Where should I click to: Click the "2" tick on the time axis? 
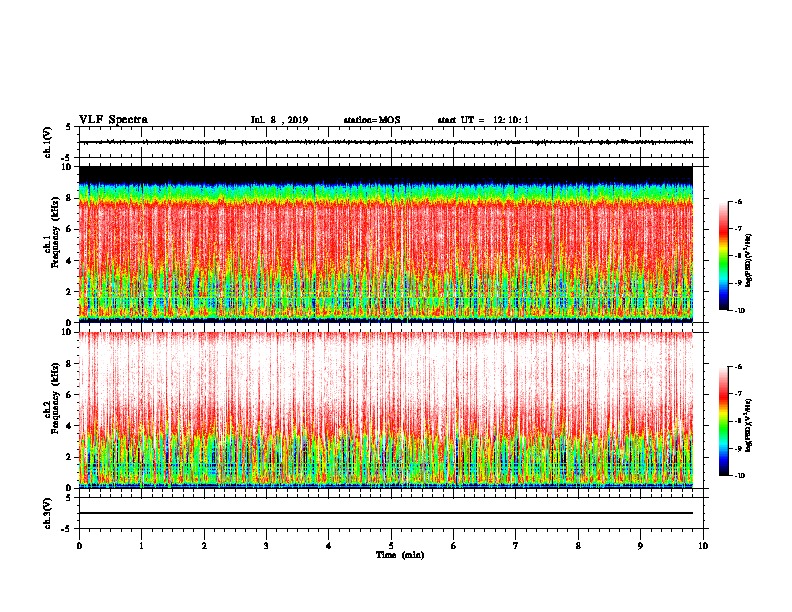pos(204,546)
